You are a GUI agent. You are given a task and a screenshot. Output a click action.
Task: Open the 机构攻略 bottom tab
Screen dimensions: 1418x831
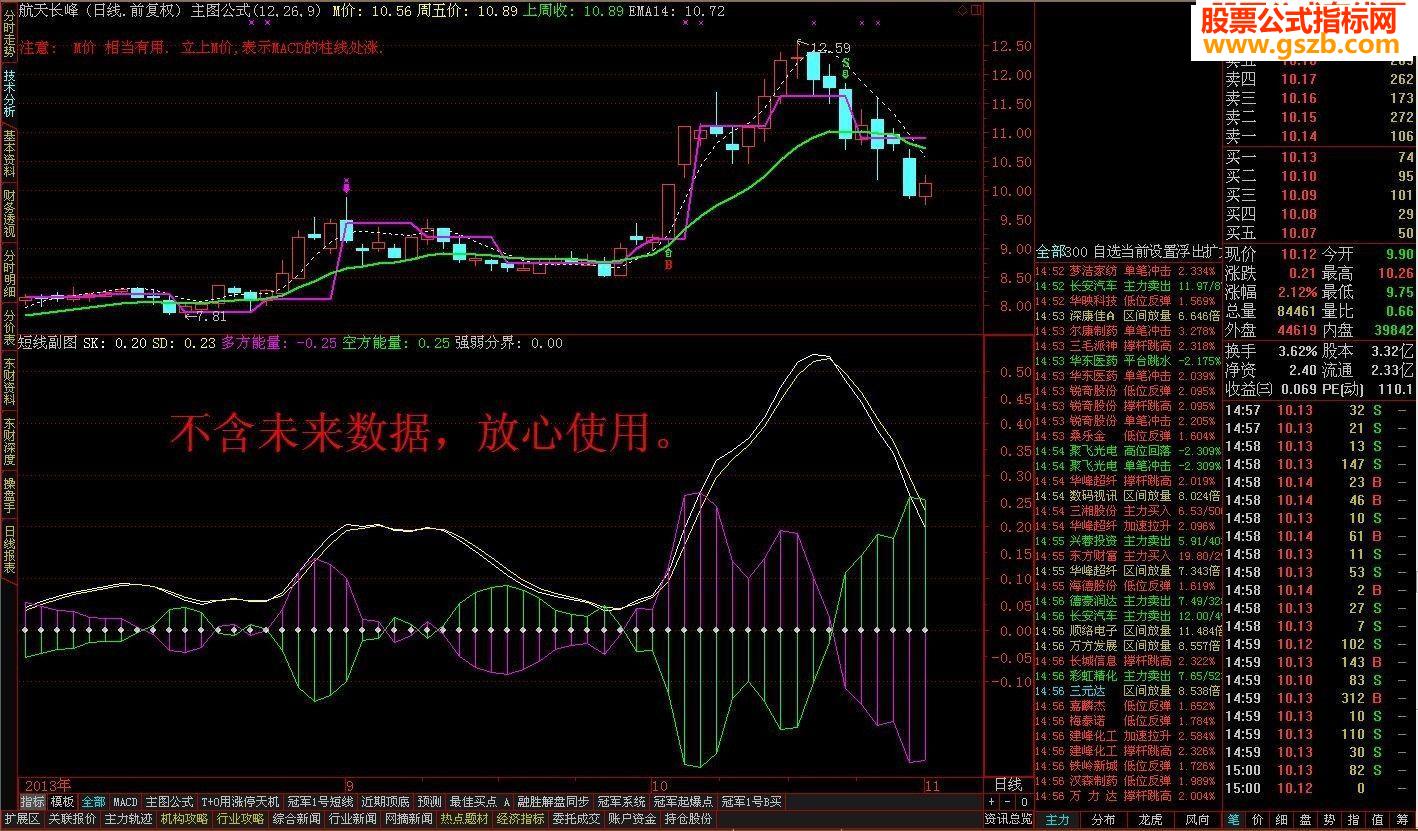pos(184,819)
